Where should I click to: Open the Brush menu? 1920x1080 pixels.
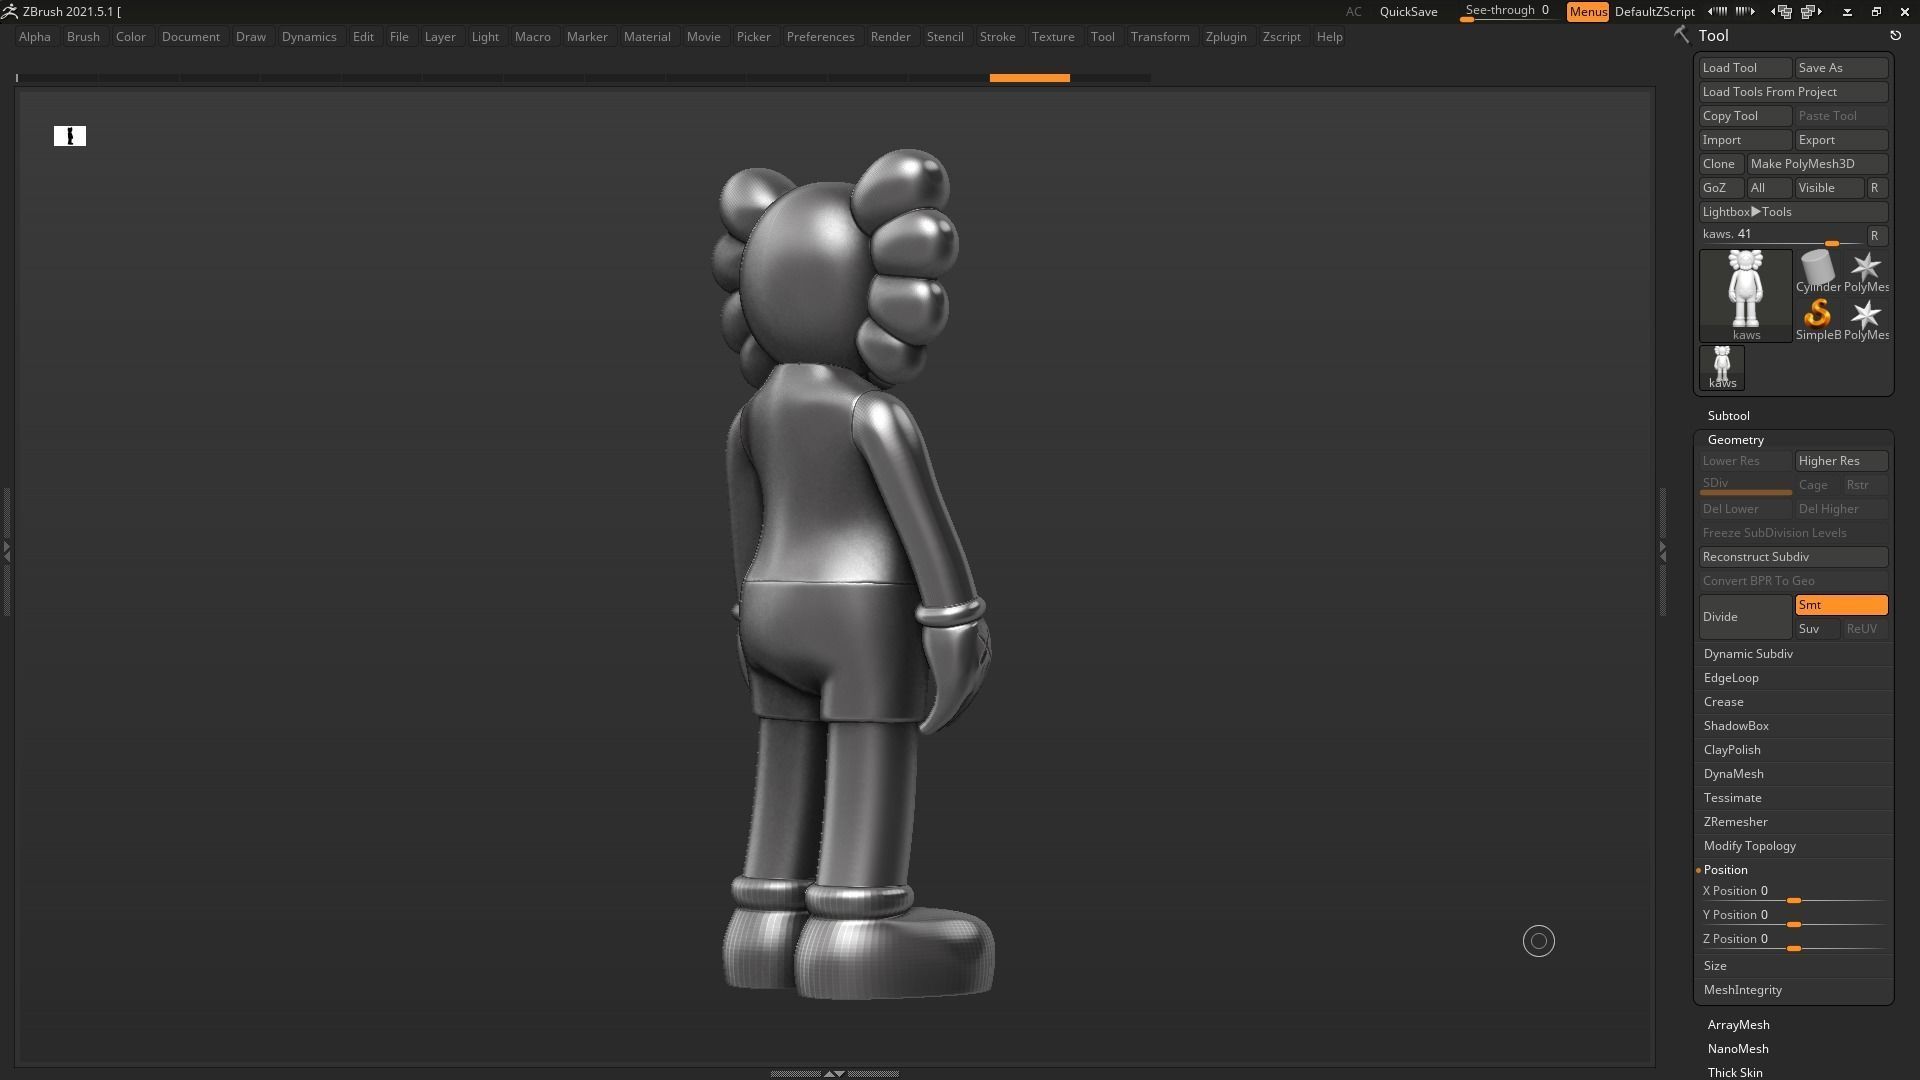pyautogui.click(x=83, y=37)
